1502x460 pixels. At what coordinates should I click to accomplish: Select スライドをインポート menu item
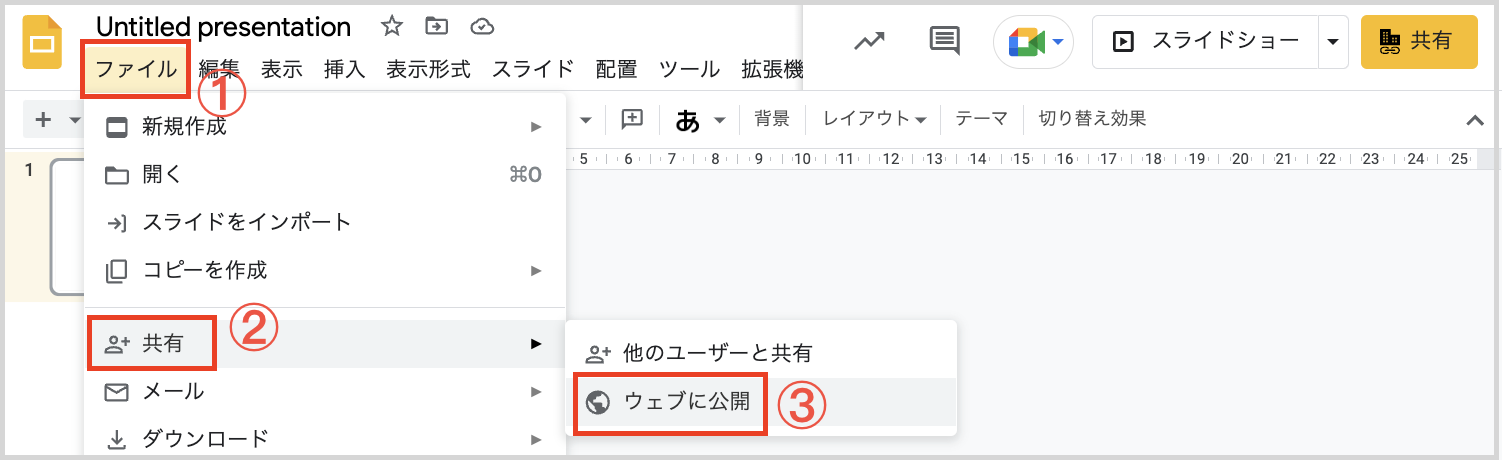click(x=325, y=222)
